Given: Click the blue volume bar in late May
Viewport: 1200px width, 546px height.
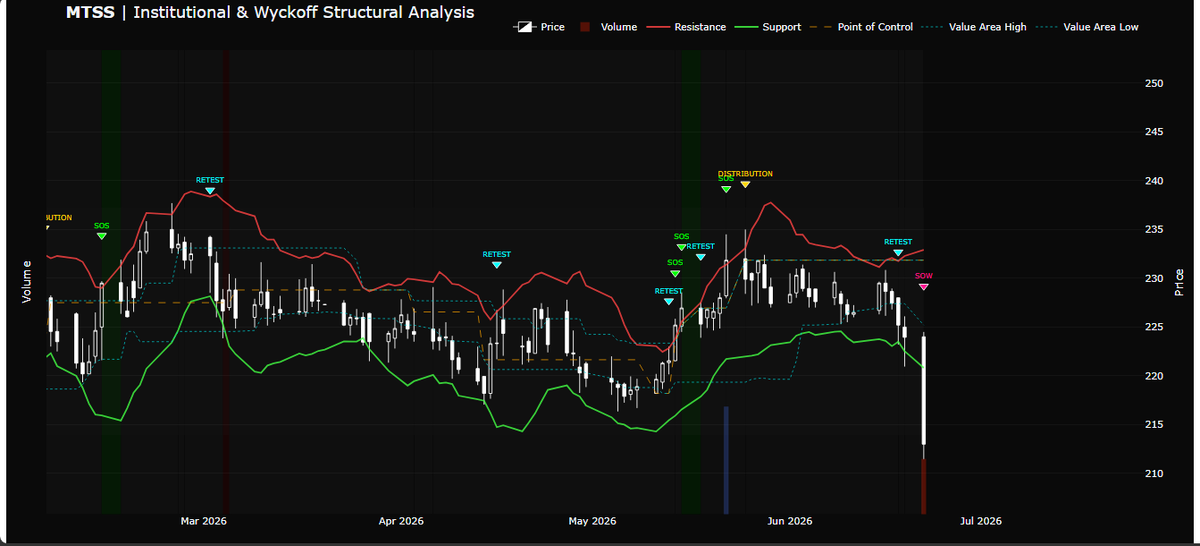Looking at the screenshot, I should (726, 460).
